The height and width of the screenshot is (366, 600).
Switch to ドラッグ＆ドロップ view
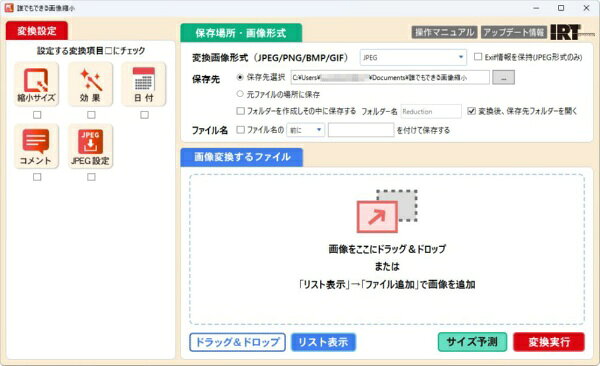point(237,342)
